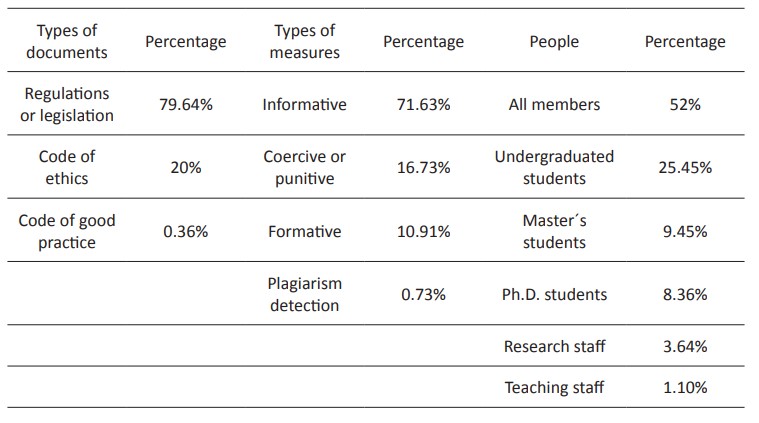Select the "Types of measures" header cell

pos(304,41)
